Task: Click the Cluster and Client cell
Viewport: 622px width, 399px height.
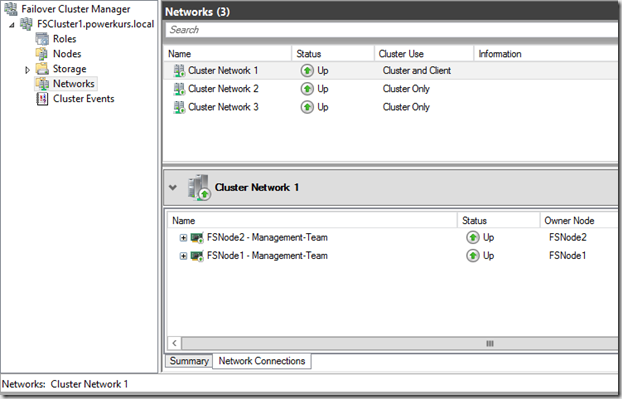Action: (417, 71)
